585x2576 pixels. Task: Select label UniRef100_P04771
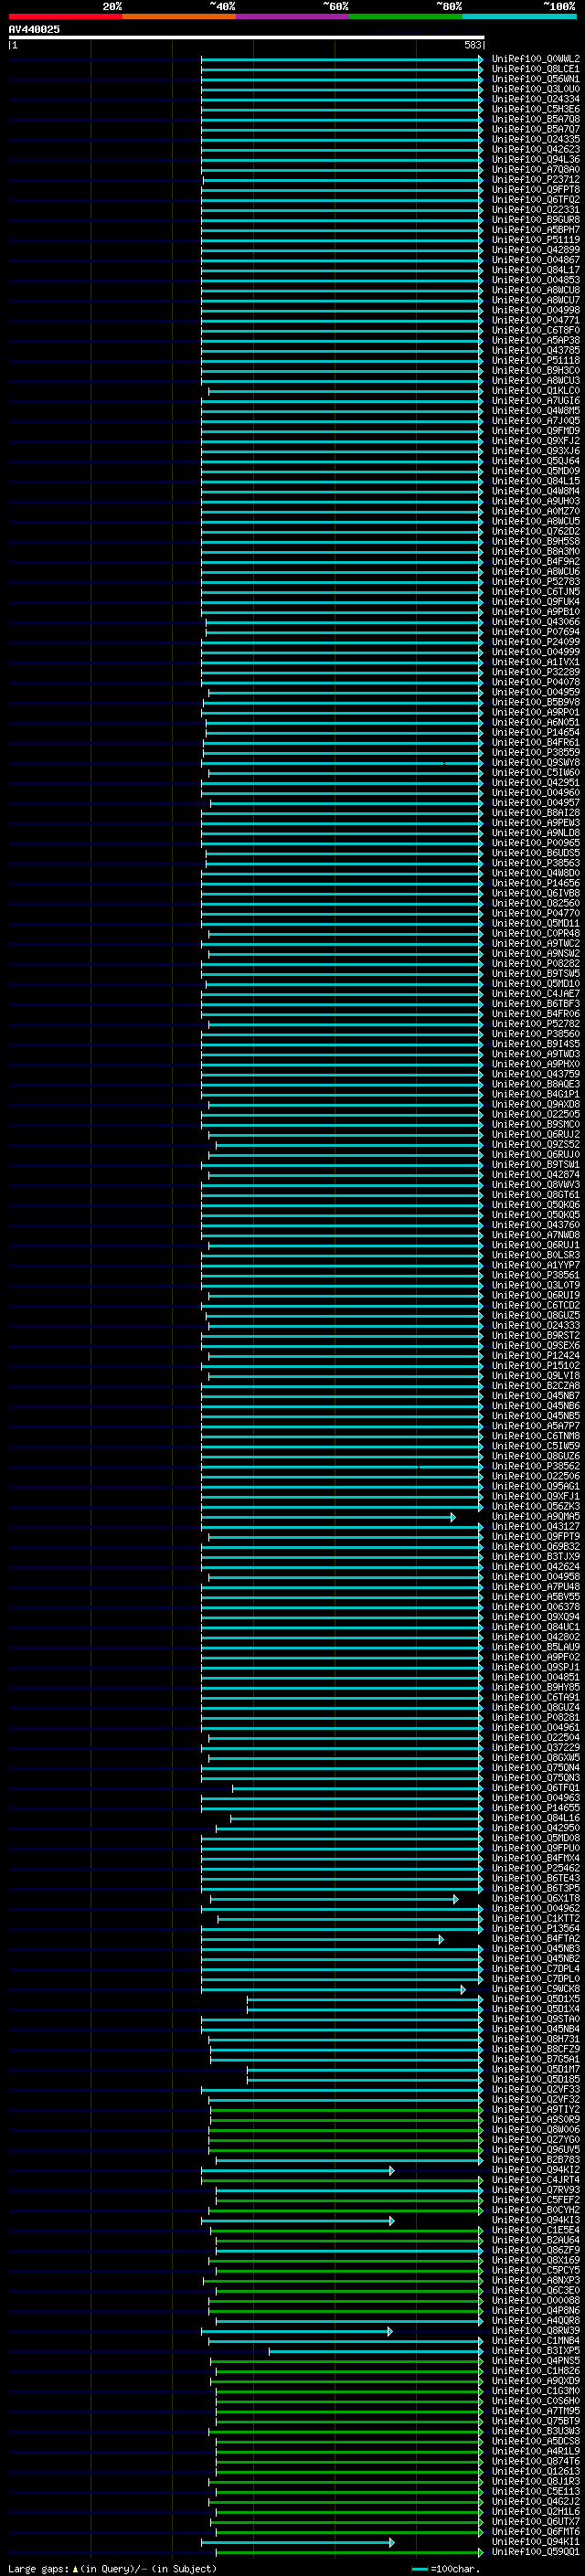pyautogui.click(x=536, y=321)
